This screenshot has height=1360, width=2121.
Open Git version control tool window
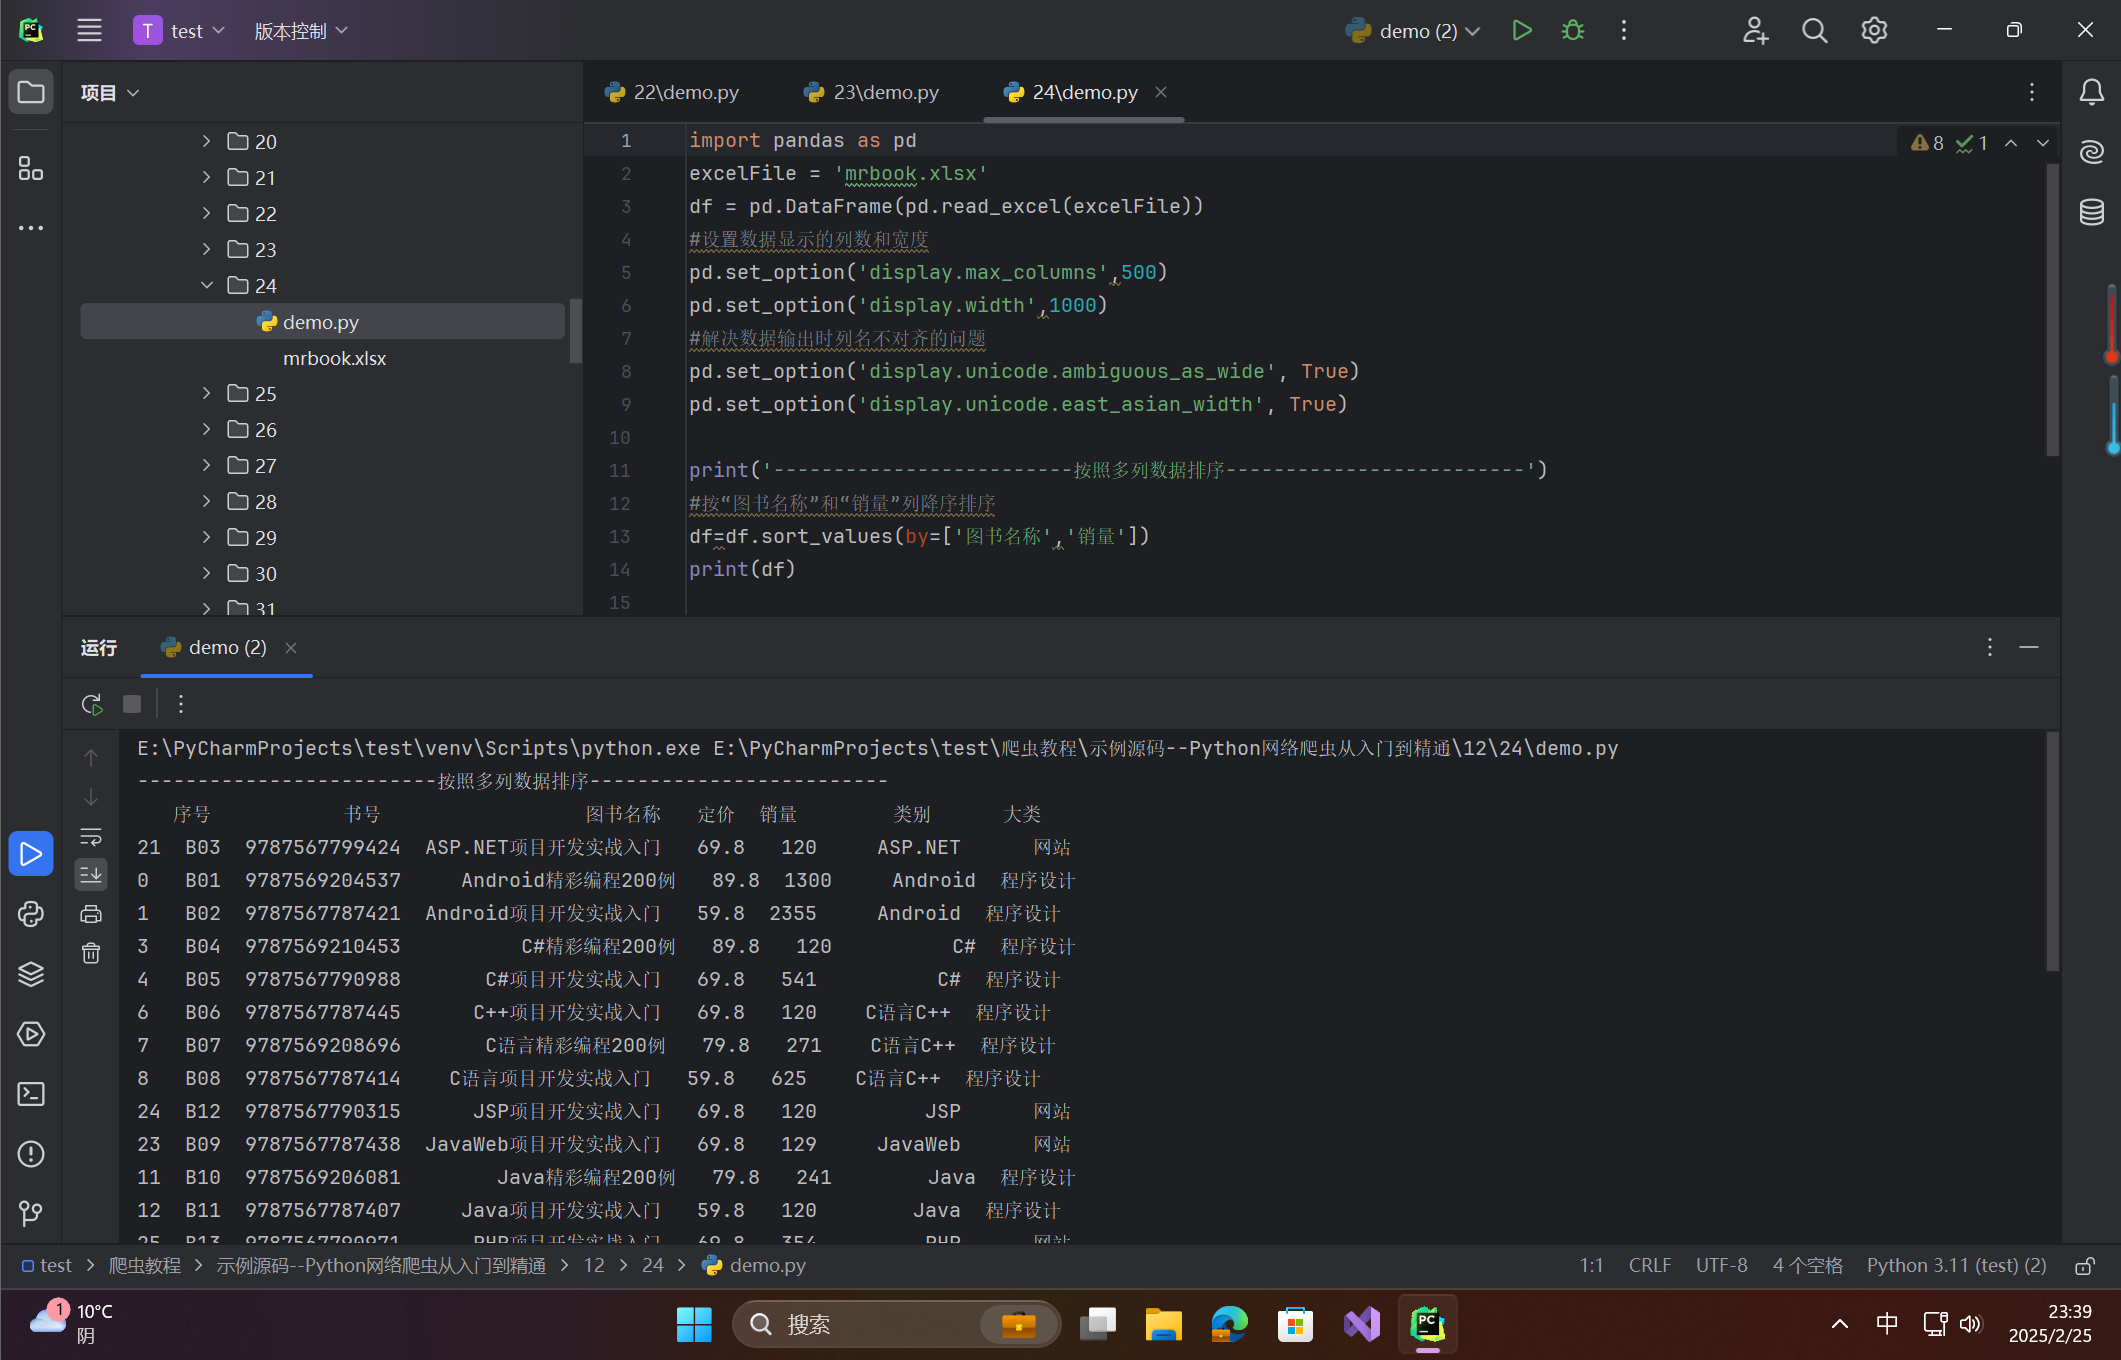[31, 1213]
